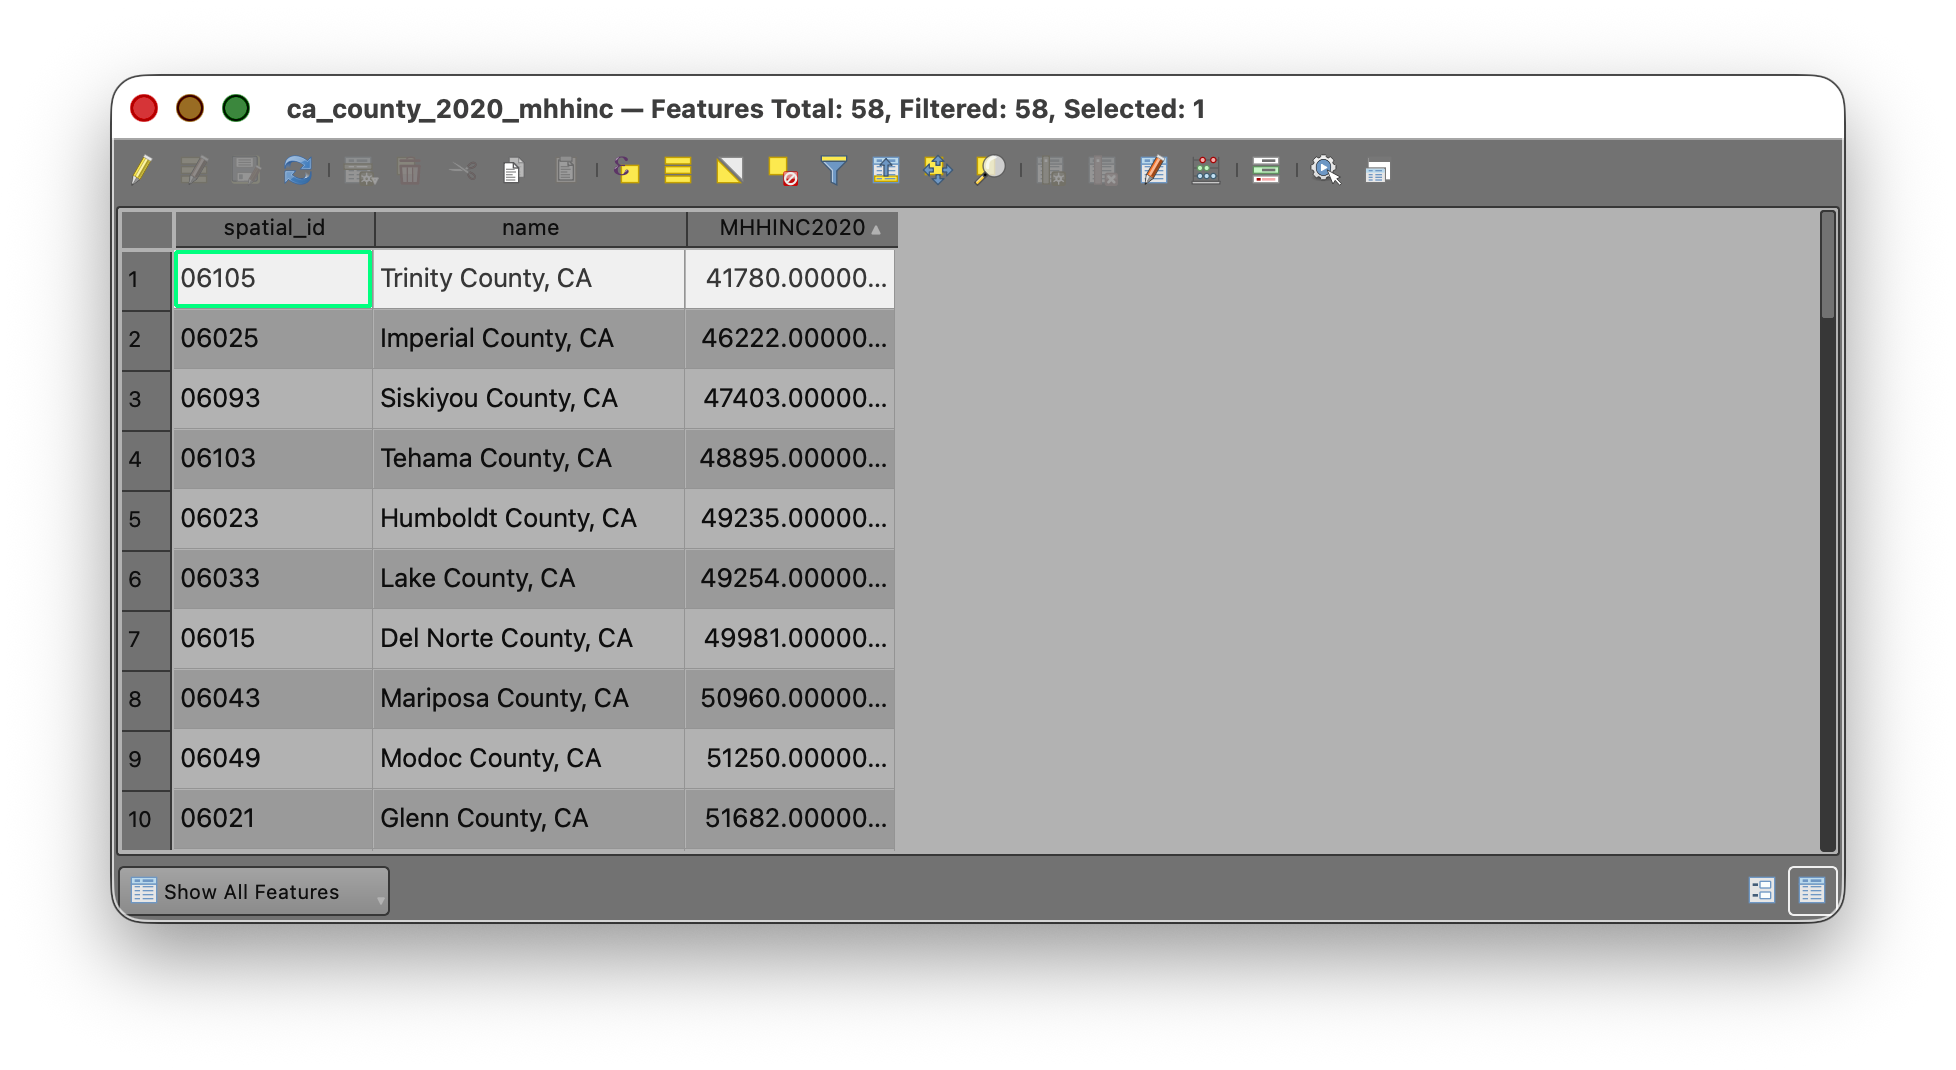1956x1070 pixels.
Task: Select the Imperial County, CA name cell
Action: click(x=528, y=339)
